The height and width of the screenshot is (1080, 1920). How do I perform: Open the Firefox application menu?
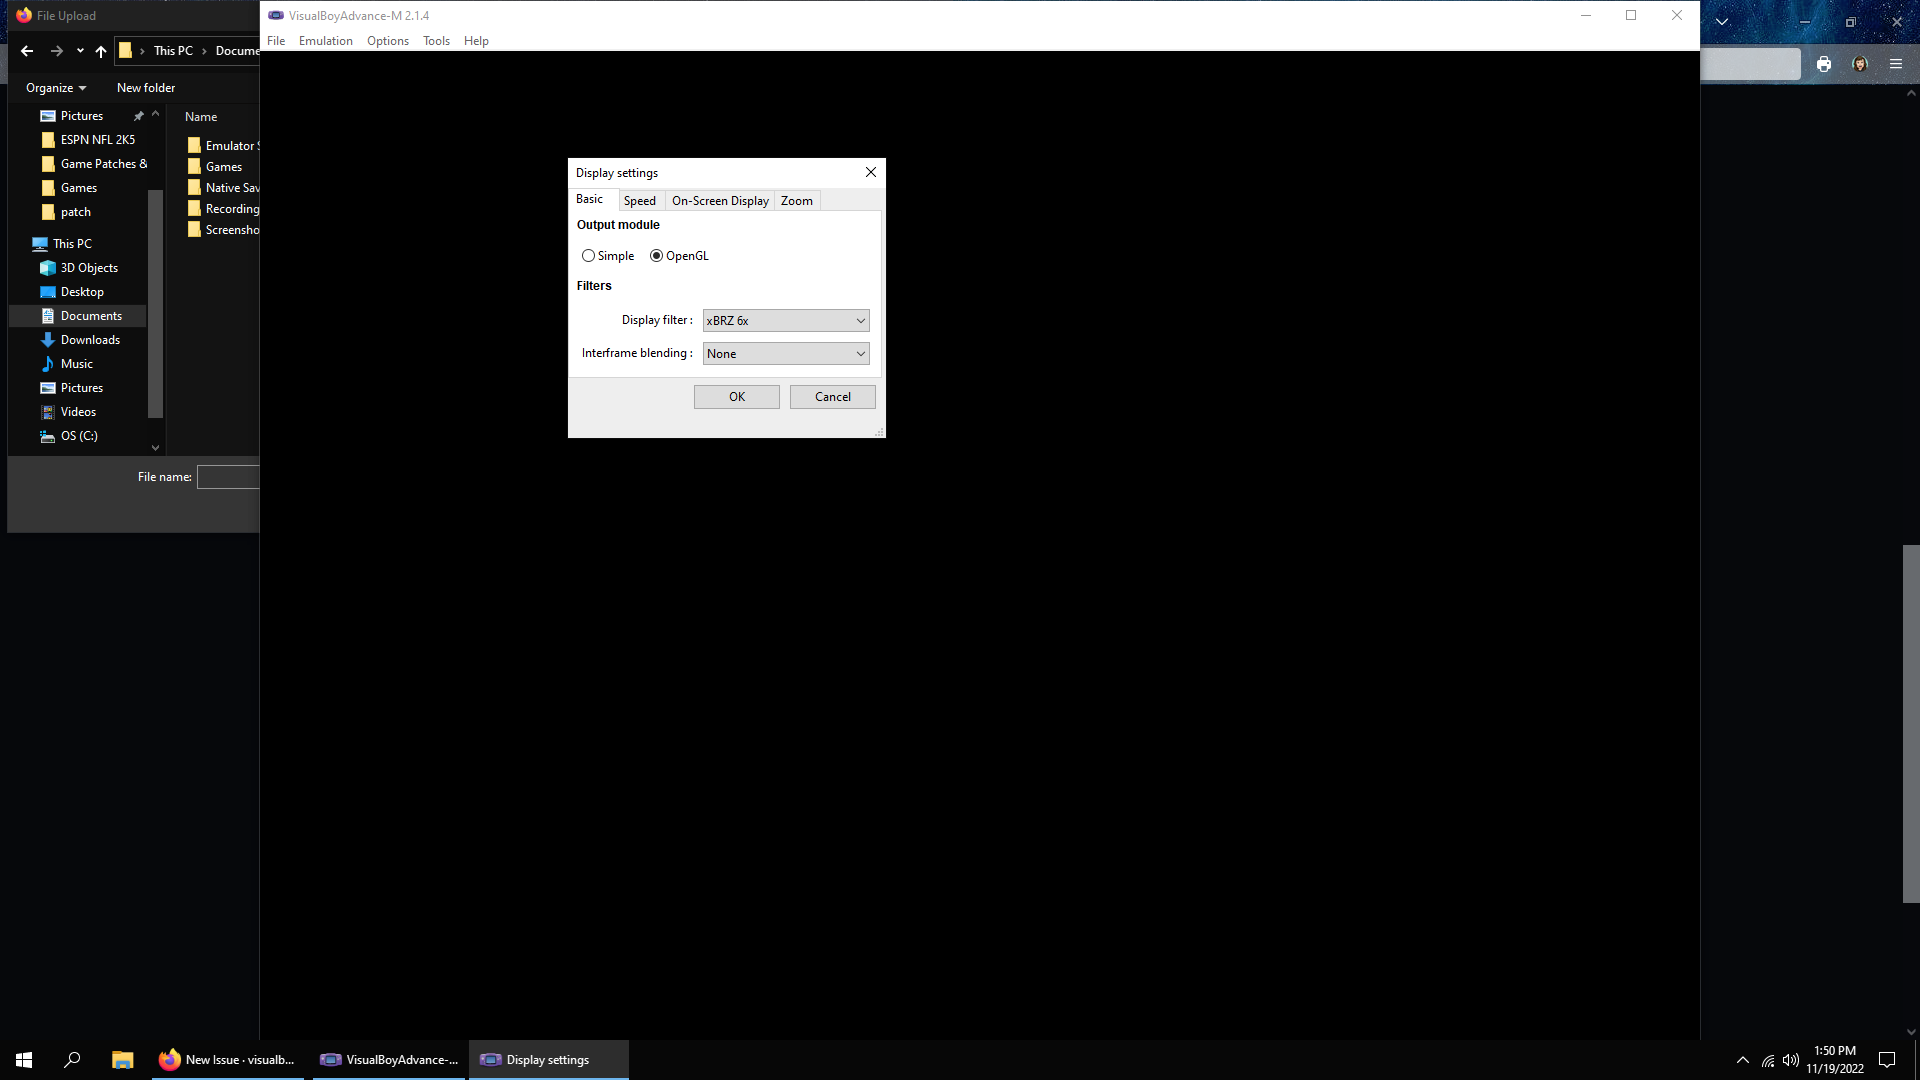pyautogui.click(x=1895, y=63)
